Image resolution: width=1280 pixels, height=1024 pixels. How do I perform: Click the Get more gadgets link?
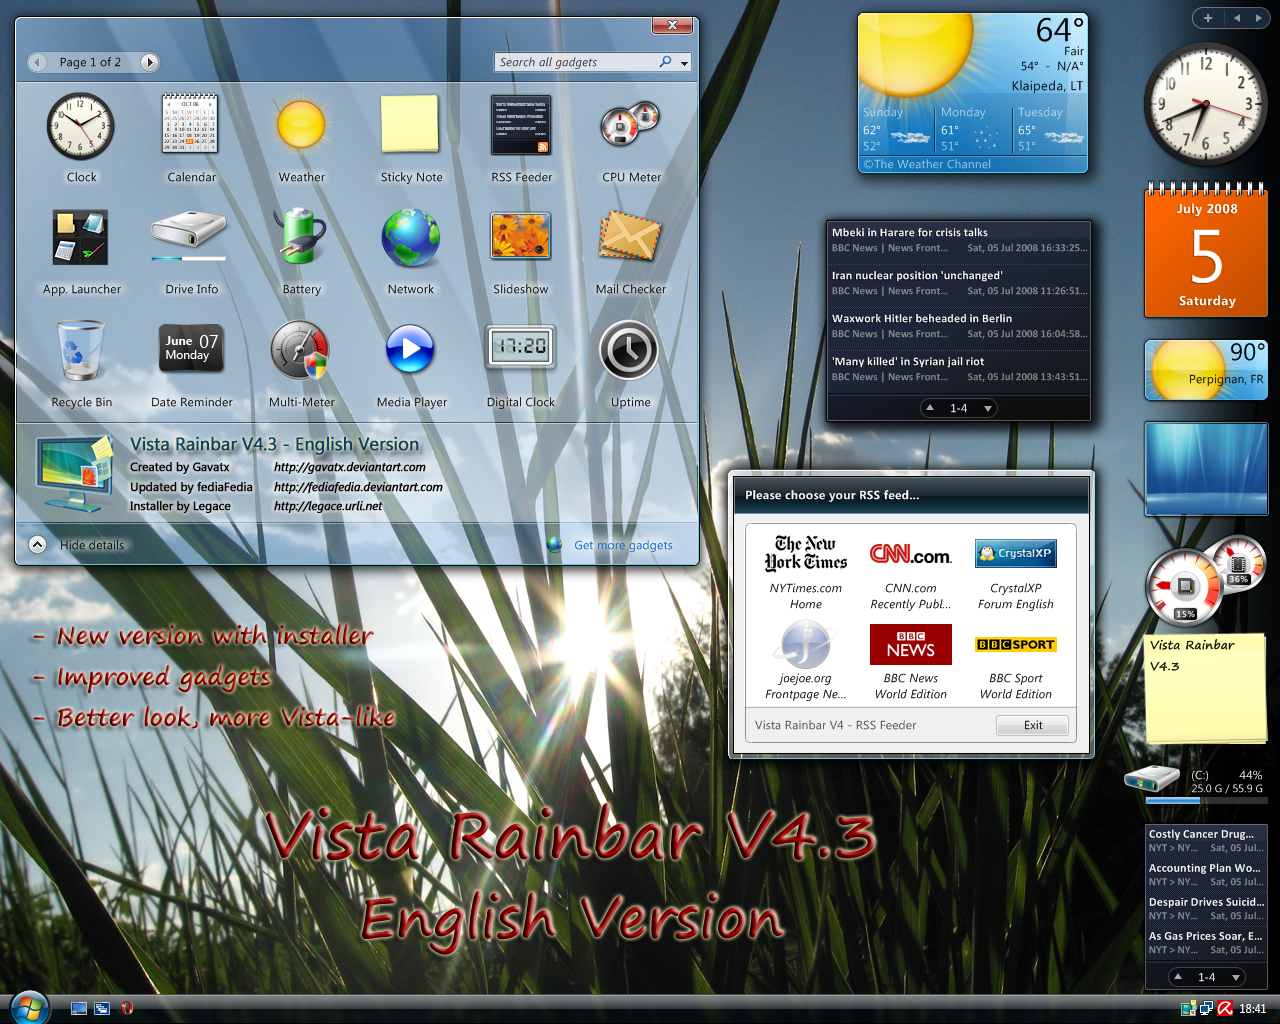click(622, 545)
